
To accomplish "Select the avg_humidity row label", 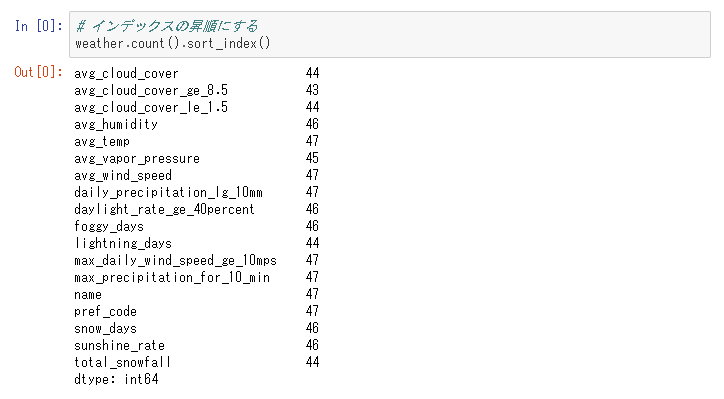I will [116, 124].
